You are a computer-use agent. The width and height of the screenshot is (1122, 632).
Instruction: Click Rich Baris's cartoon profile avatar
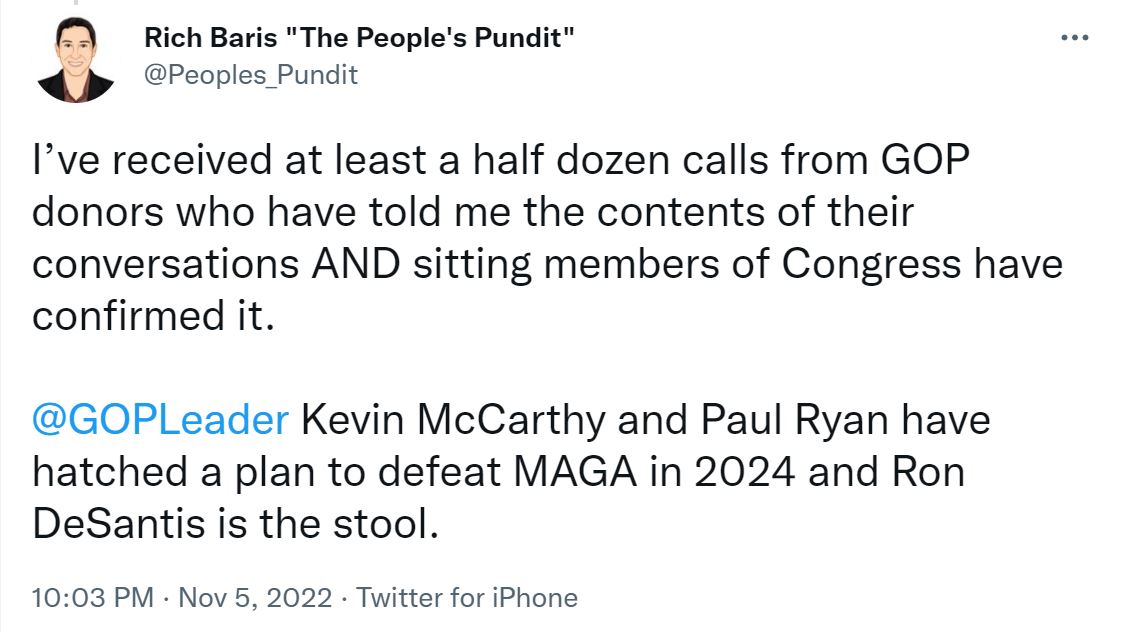(76, 59)
